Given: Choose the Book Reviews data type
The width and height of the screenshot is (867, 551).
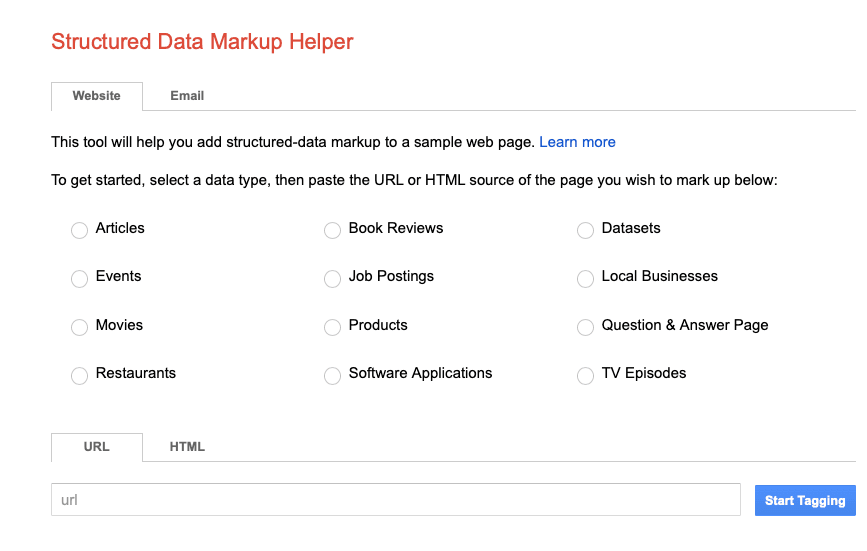Looking at the screenshot, I should 333,231.
